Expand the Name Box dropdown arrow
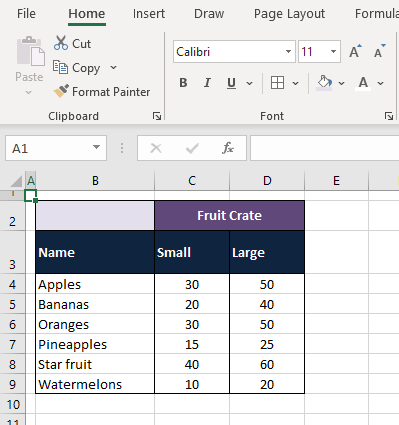Screen dimensions: 399x425 click(x=96, y=147)
